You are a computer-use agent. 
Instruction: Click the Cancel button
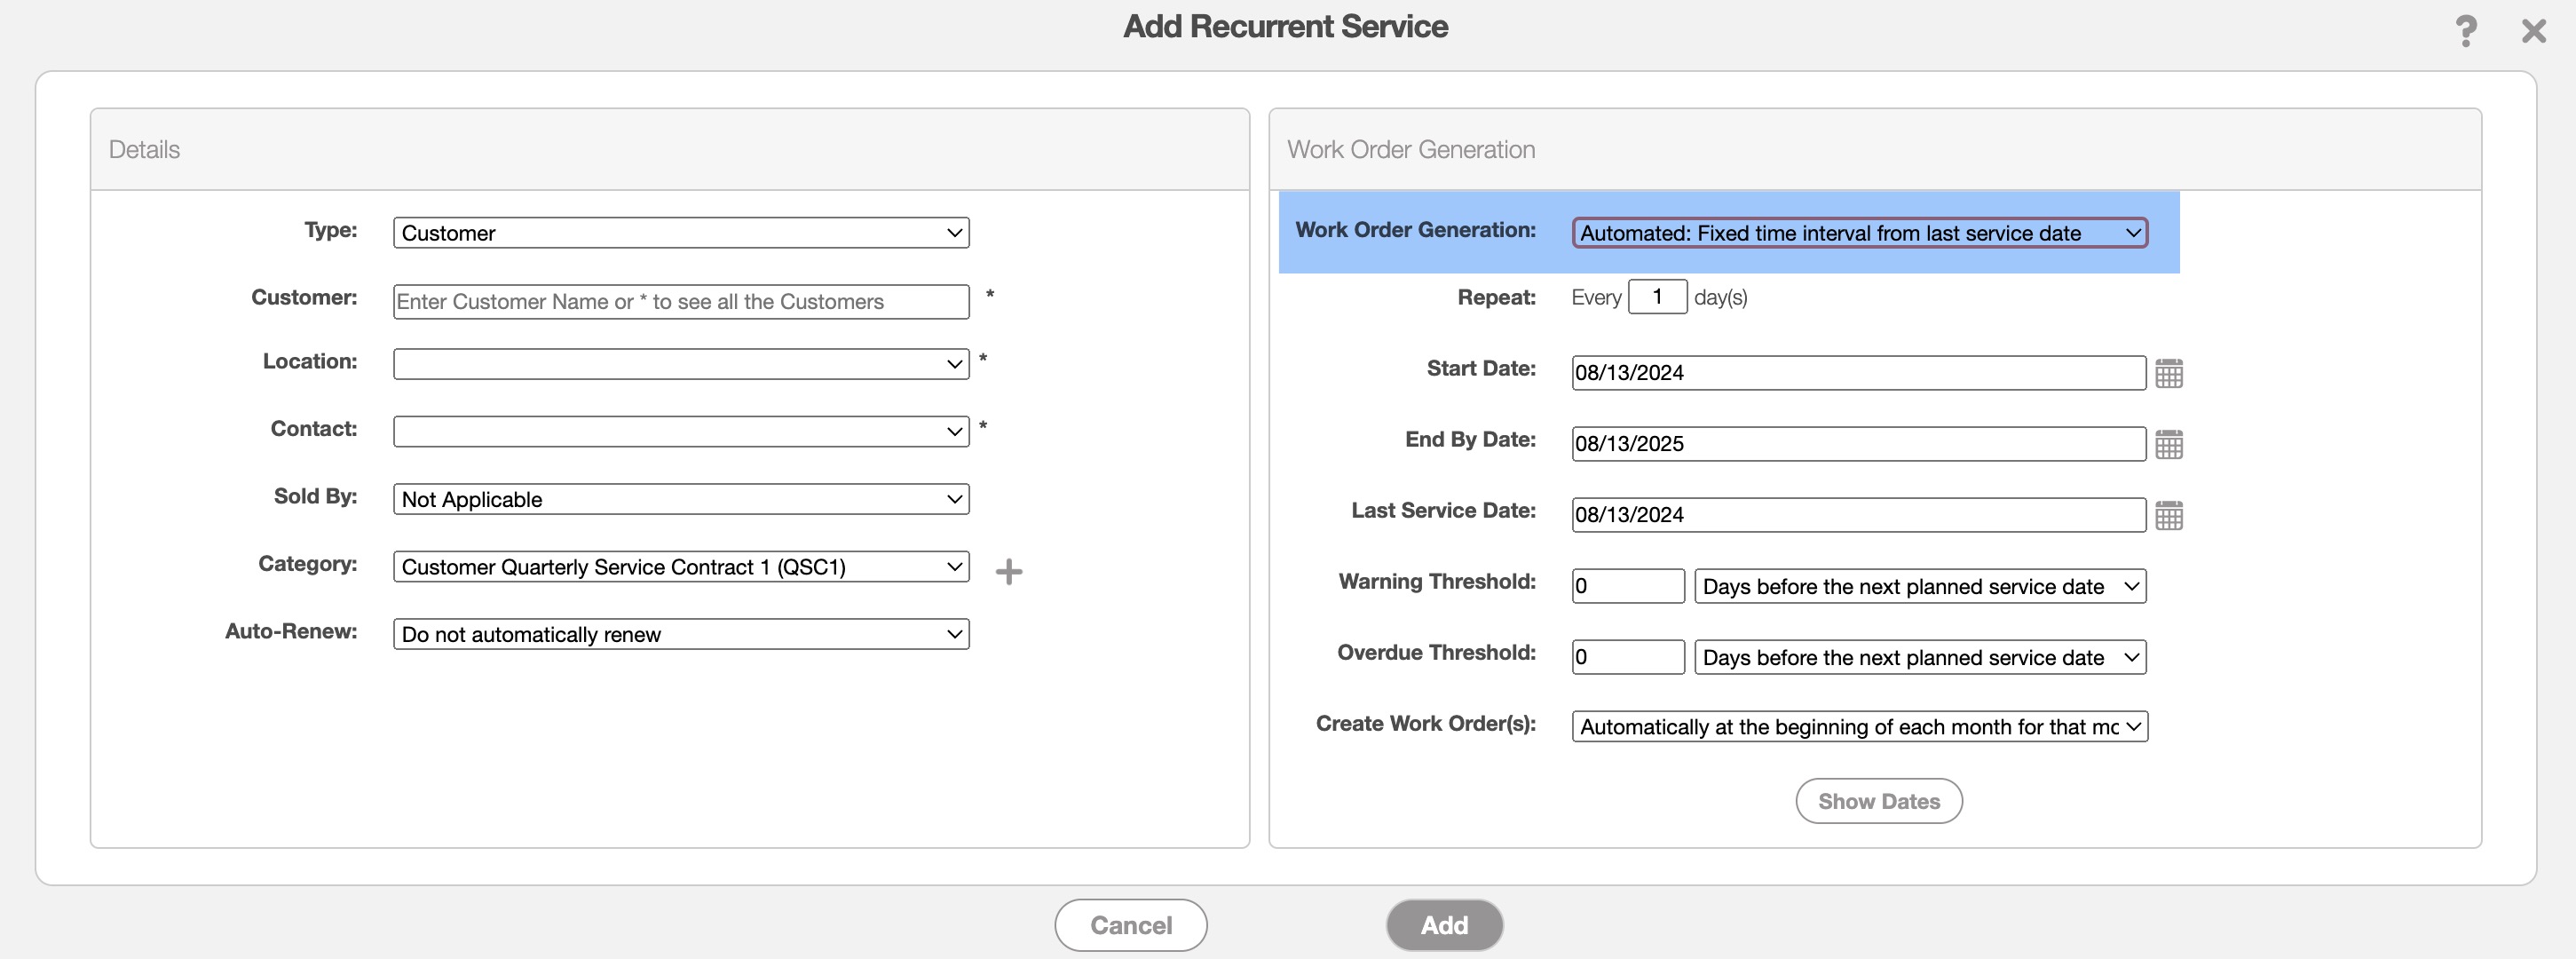click(x=1130, y=925)
